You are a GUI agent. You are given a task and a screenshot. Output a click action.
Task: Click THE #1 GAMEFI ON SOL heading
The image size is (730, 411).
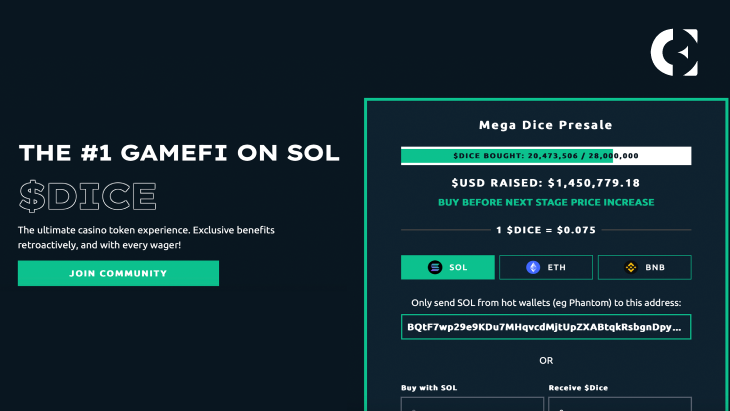pyautogui.click(x=179, y=153)
